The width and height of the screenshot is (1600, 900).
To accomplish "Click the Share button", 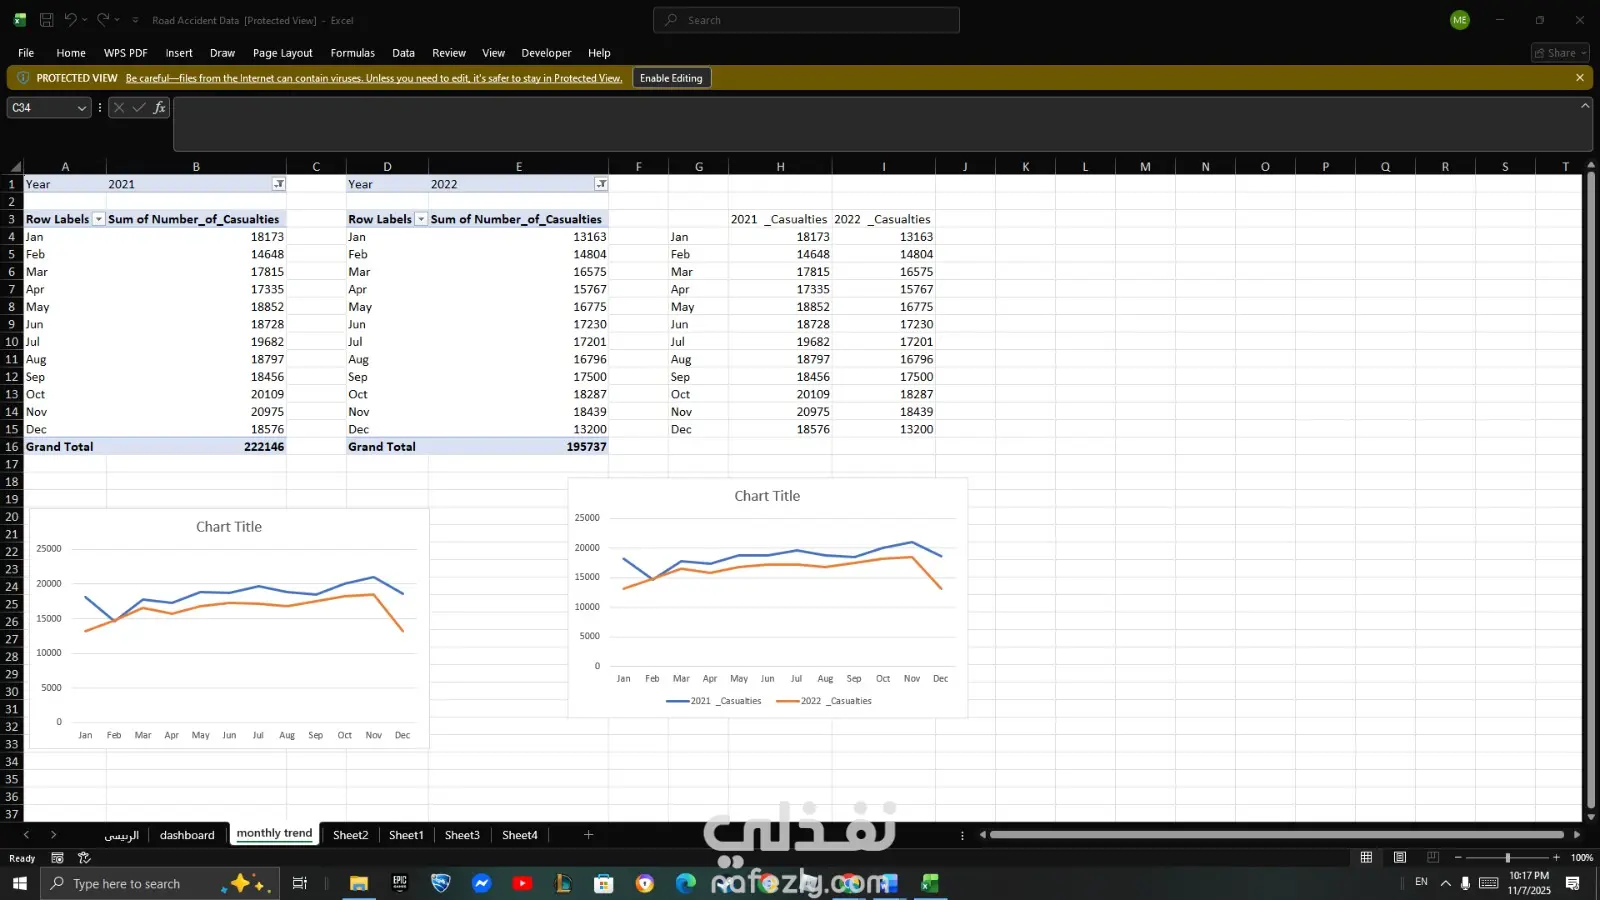I will 1560,53.
